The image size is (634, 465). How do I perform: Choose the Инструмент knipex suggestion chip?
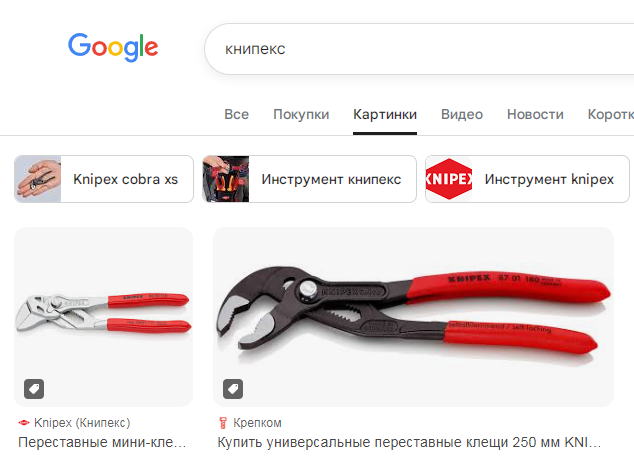coord(527,179)
